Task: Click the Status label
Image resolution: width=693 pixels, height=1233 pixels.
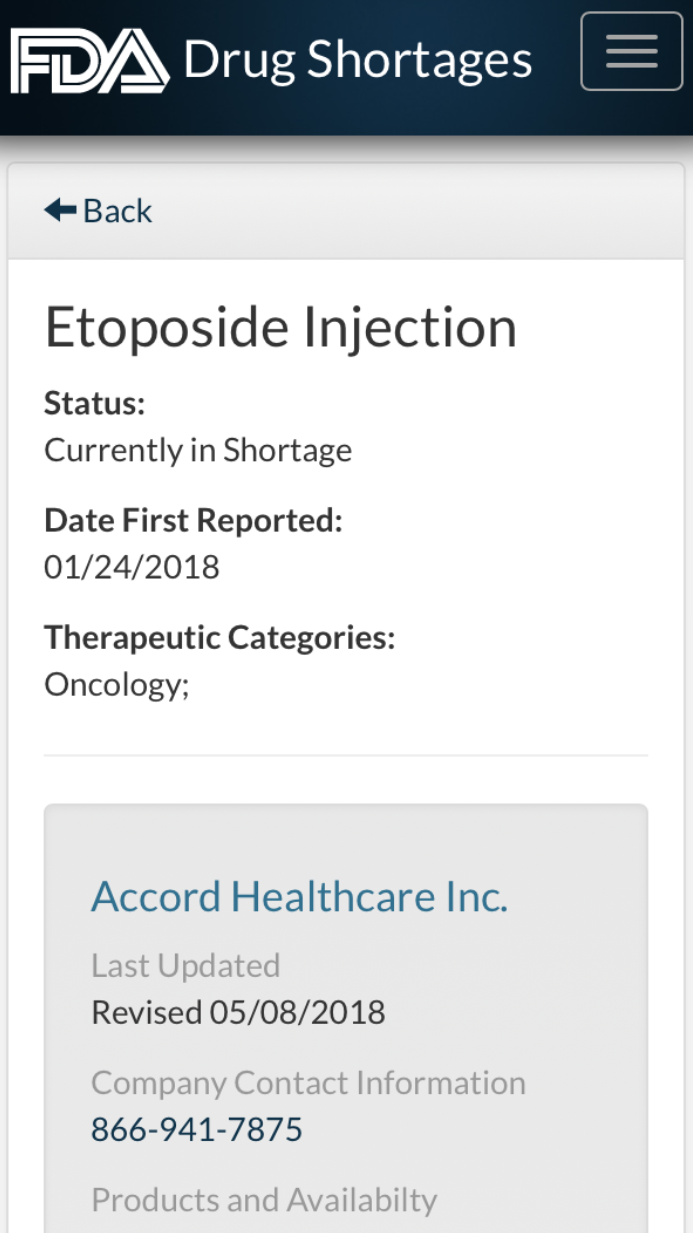Action: point(95,404)
